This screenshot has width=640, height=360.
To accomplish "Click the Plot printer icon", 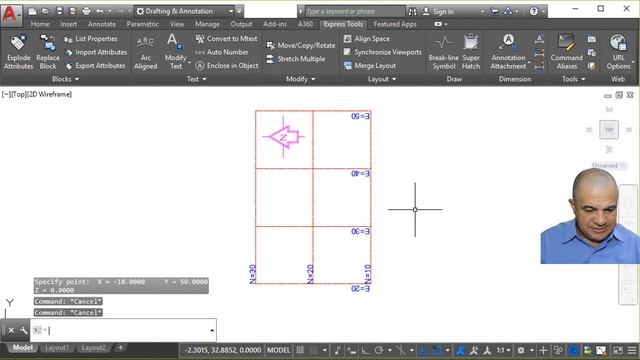I will (x=86, y=11).
